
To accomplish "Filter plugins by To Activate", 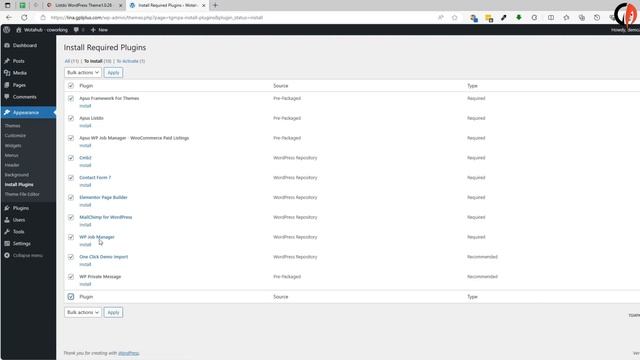I will 130,61.
